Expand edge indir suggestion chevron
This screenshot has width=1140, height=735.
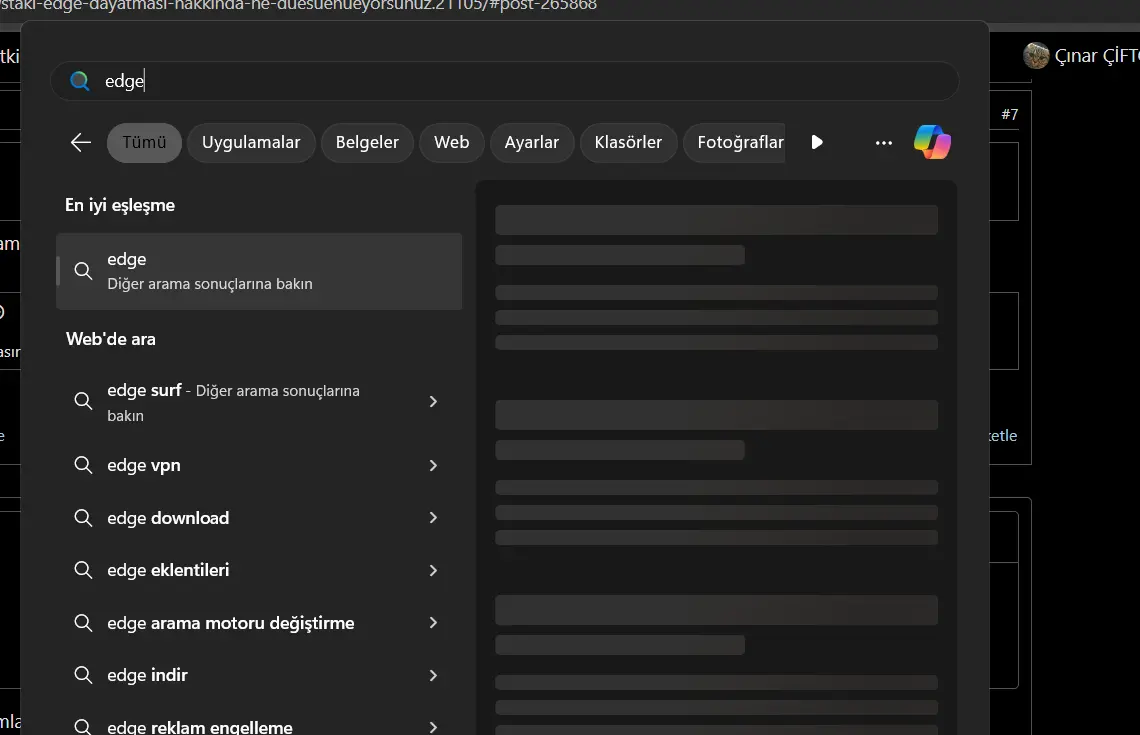[x=433, y=675]
